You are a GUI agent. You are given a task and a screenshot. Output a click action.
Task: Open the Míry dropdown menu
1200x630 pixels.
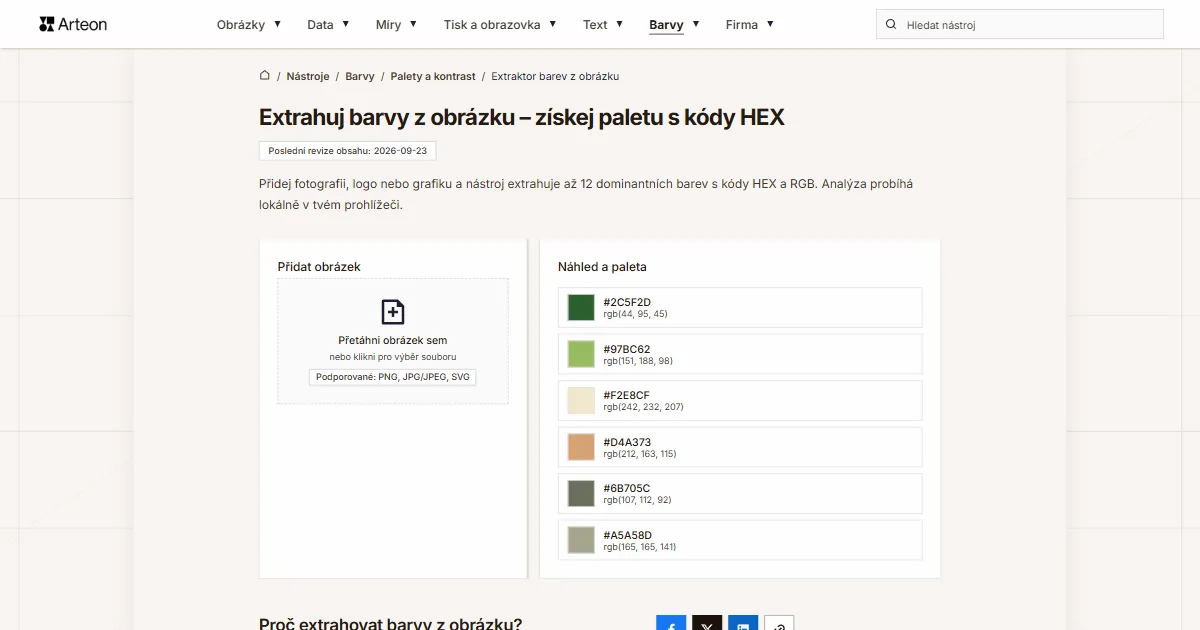tap(396, 25)
